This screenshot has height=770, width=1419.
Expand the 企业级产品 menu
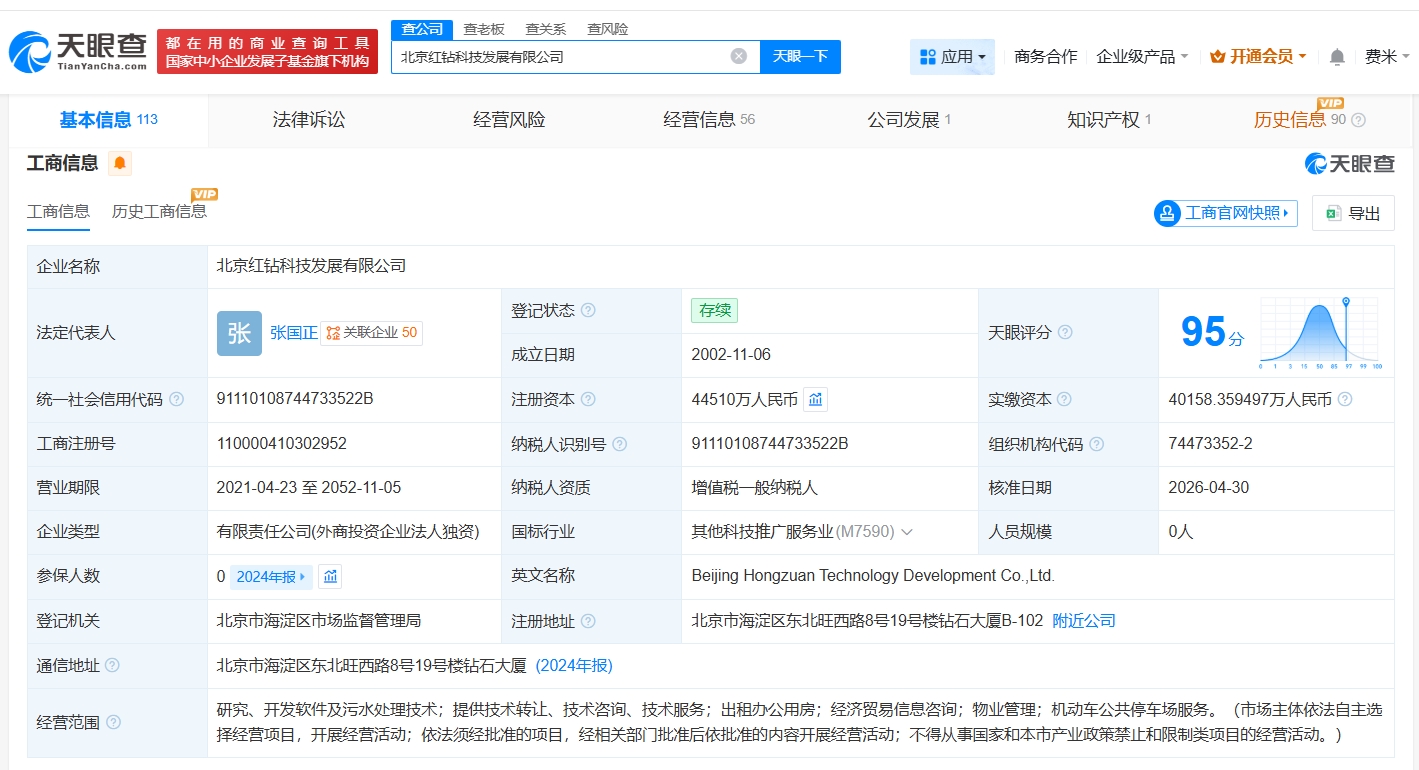[x=1142, y=57]
